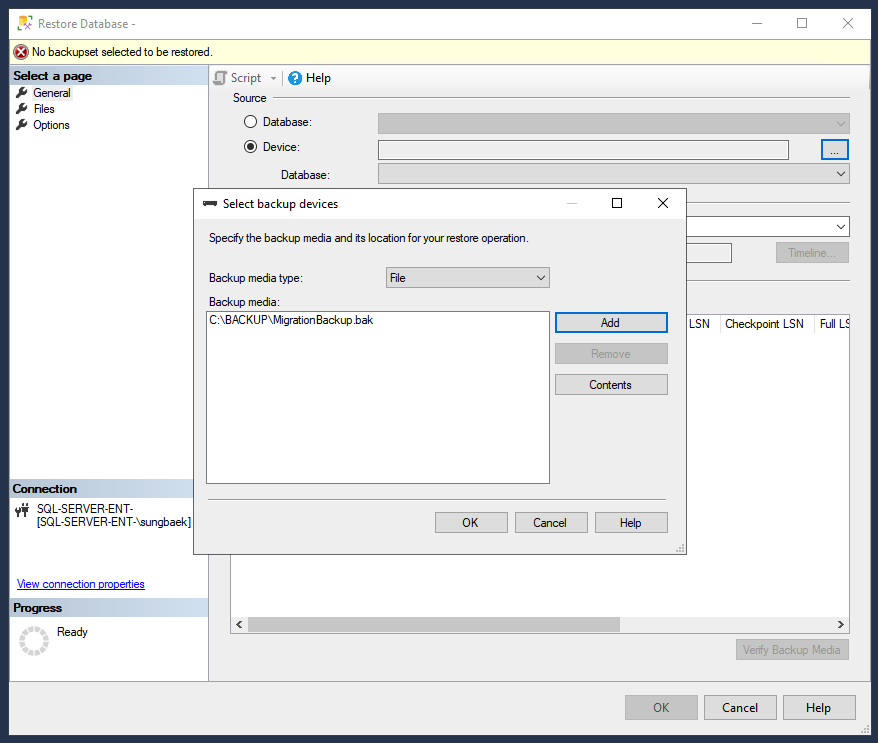Click the server connection icon beside SQL-SERVER-ENT
Image resolution: width=878 pixels, height=743 pixels.
pos(21,510)
